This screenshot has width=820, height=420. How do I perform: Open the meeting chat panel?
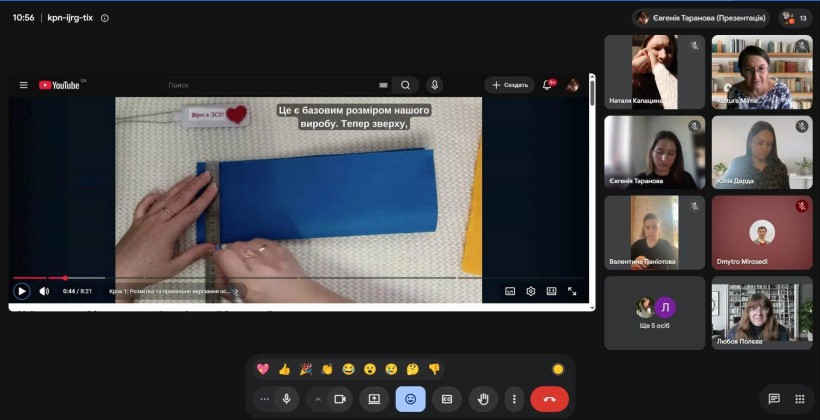775,399
